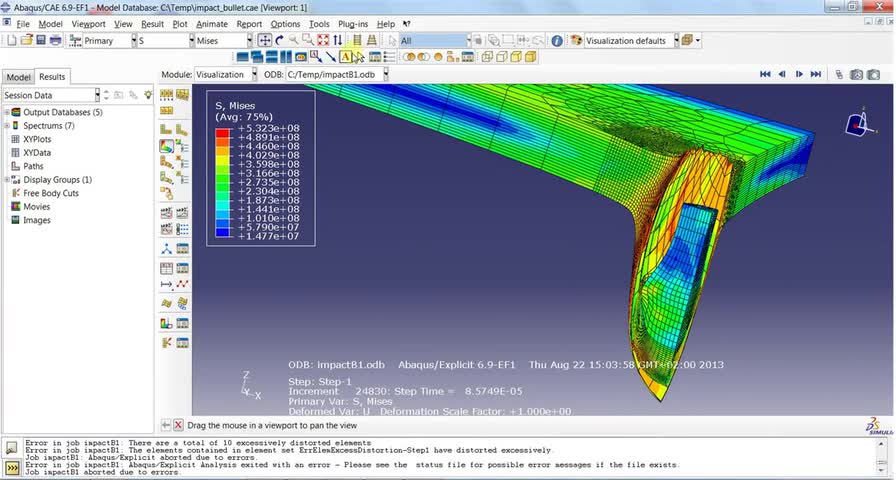
Task: Open the XY curve options red-line icon
Action: point(182,284)
